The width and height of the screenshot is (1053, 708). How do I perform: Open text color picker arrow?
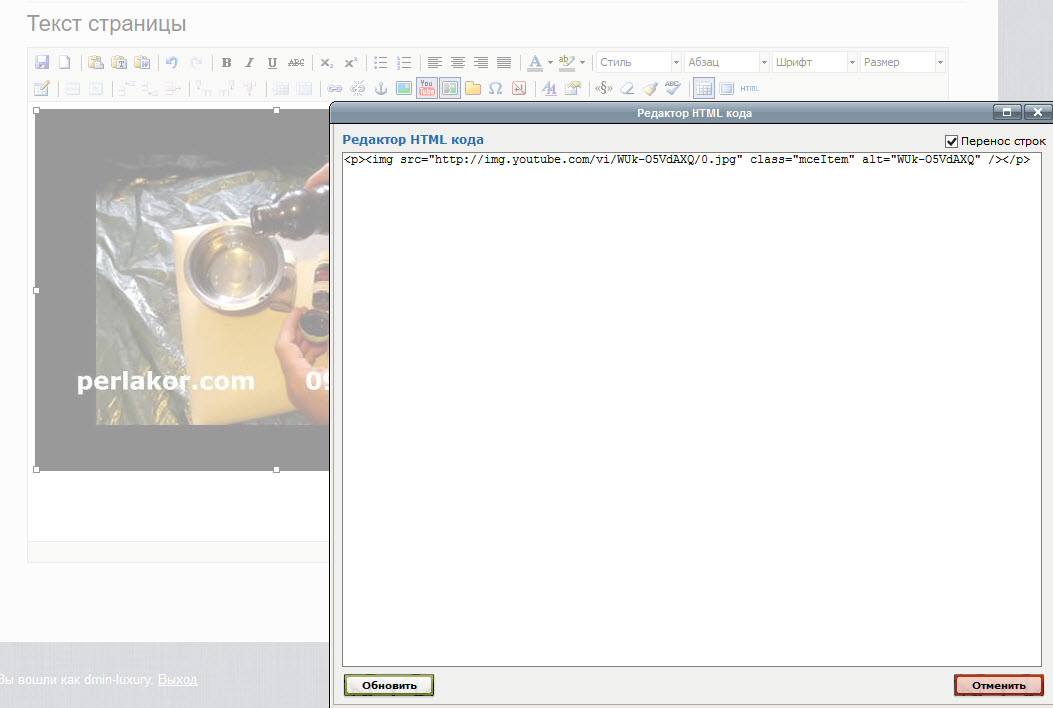550,62
